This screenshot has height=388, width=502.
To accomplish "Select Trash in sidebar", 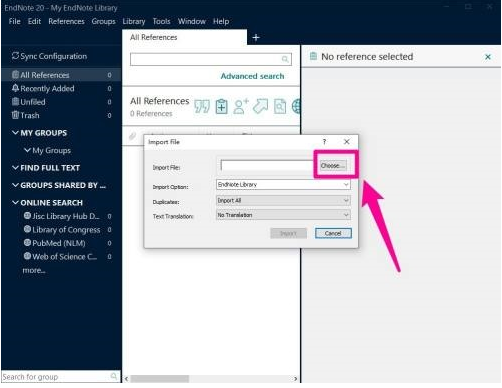I will pyautogui.click(x=61, y=115).
